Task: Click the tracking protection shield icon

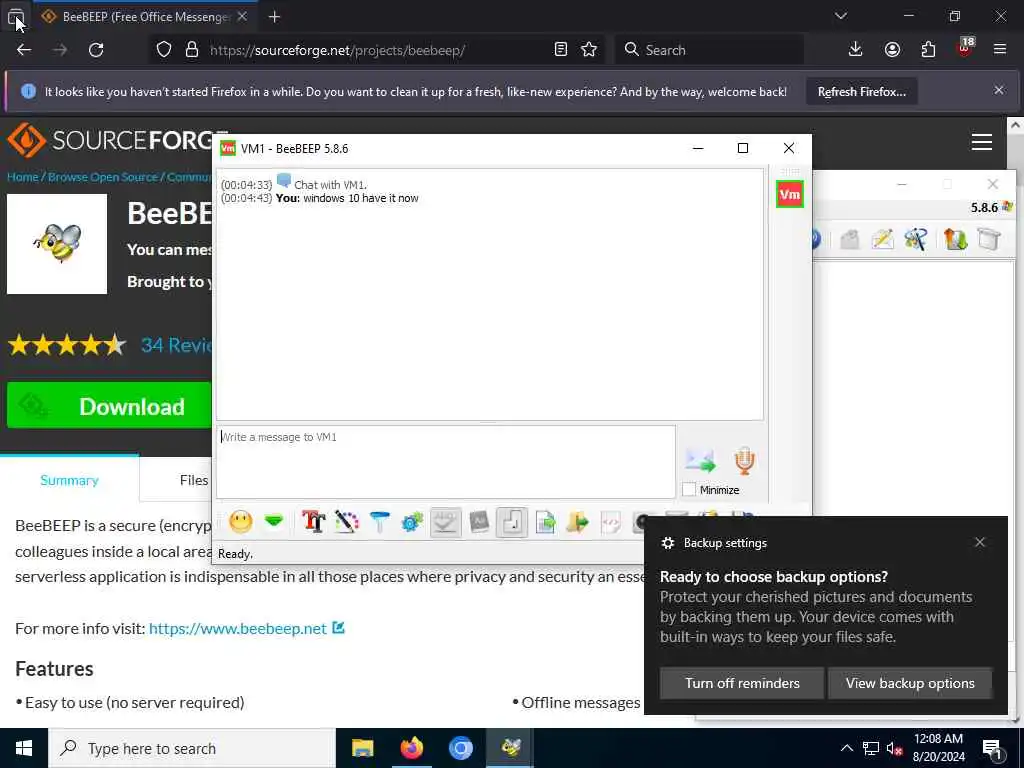Action: pos(164,50)
